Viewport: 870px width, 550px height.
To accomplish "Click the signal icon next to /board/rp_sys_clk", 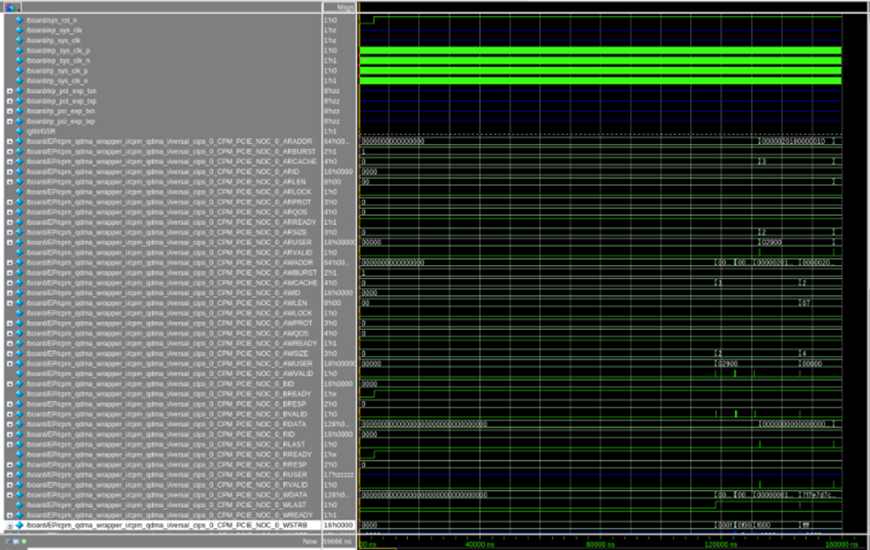I will pos(19,40).
